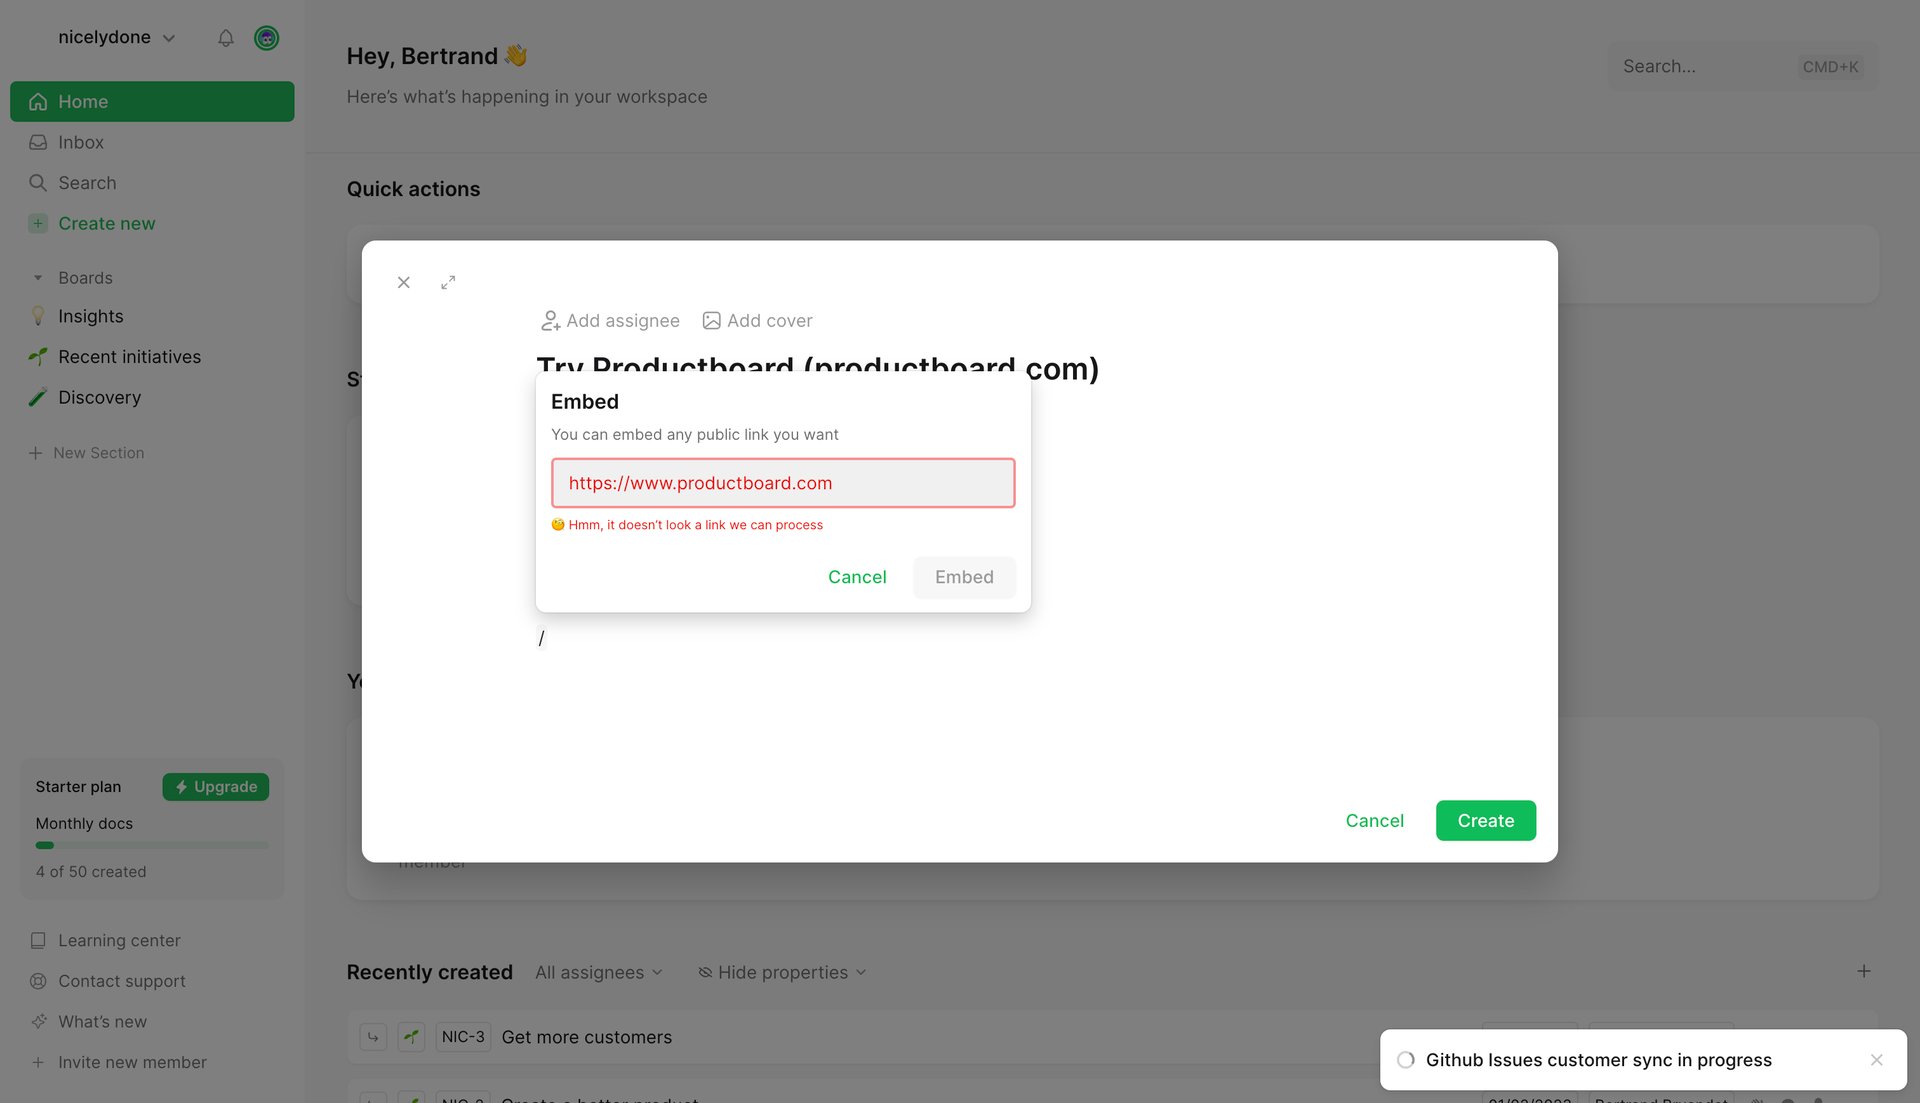Click the Add cover image icon

tap(711, 320)
